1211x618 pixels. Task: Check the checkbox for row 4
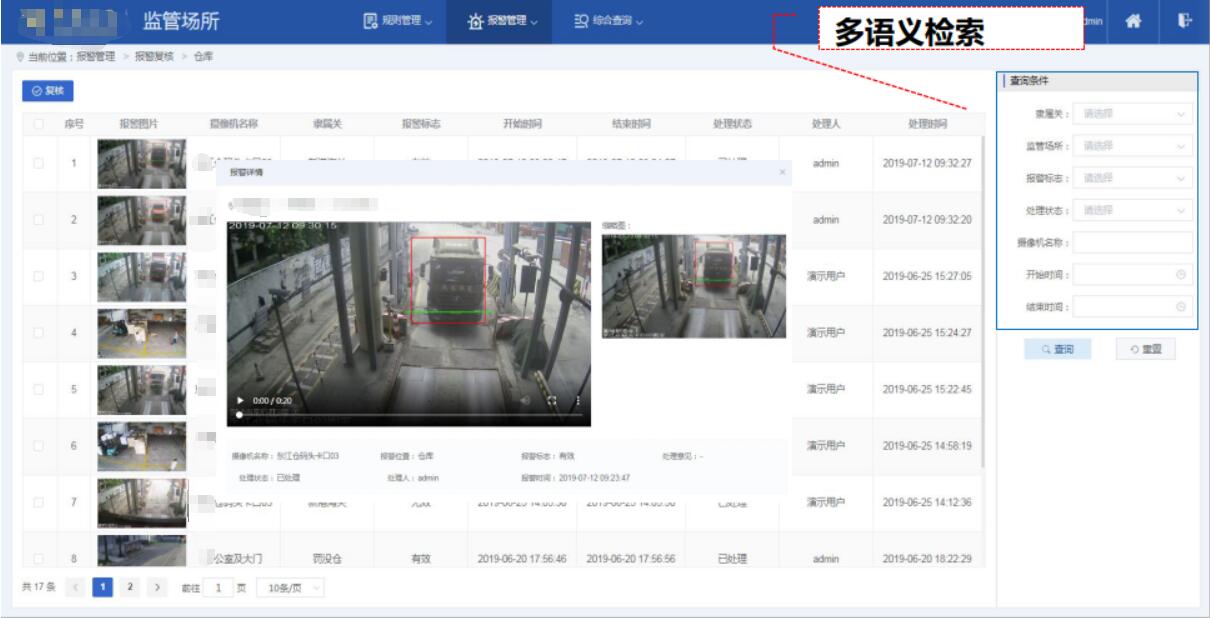tap(39, 333)
